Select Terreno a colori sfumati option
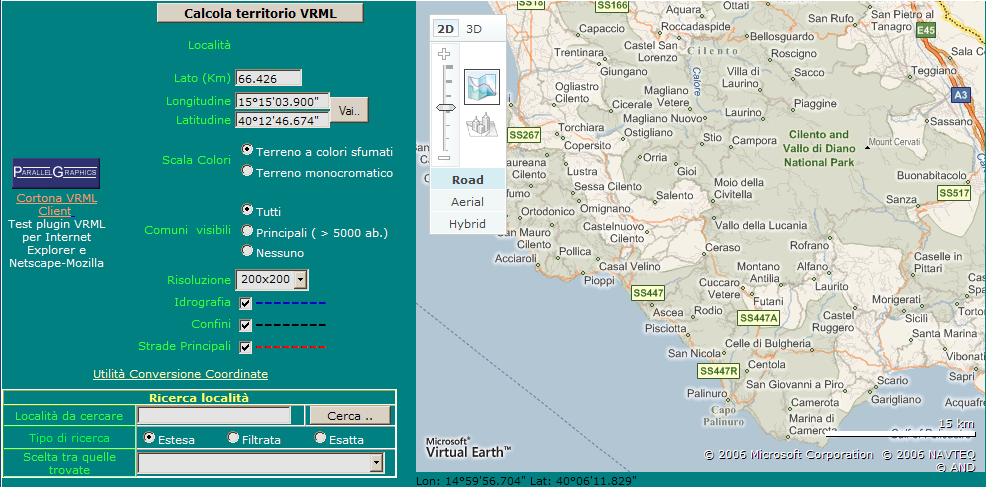This screenshot has width=986, height=487. coord(248,150)
